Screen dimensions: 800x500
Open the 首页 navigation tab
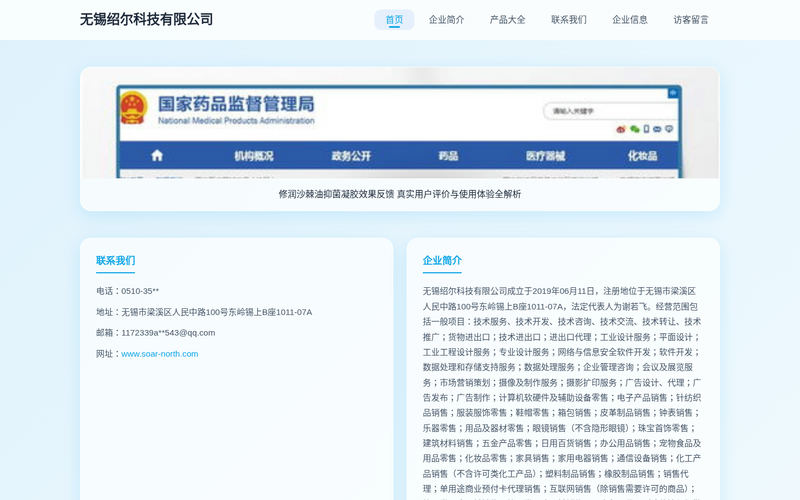pyautogui.click(x=394, y=20)
